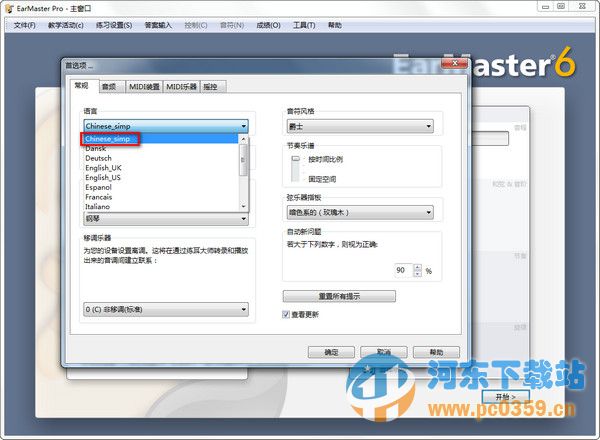600x440 pixels.
Task: Open the 教学活动(c) menu
Action: click(65, 25)
